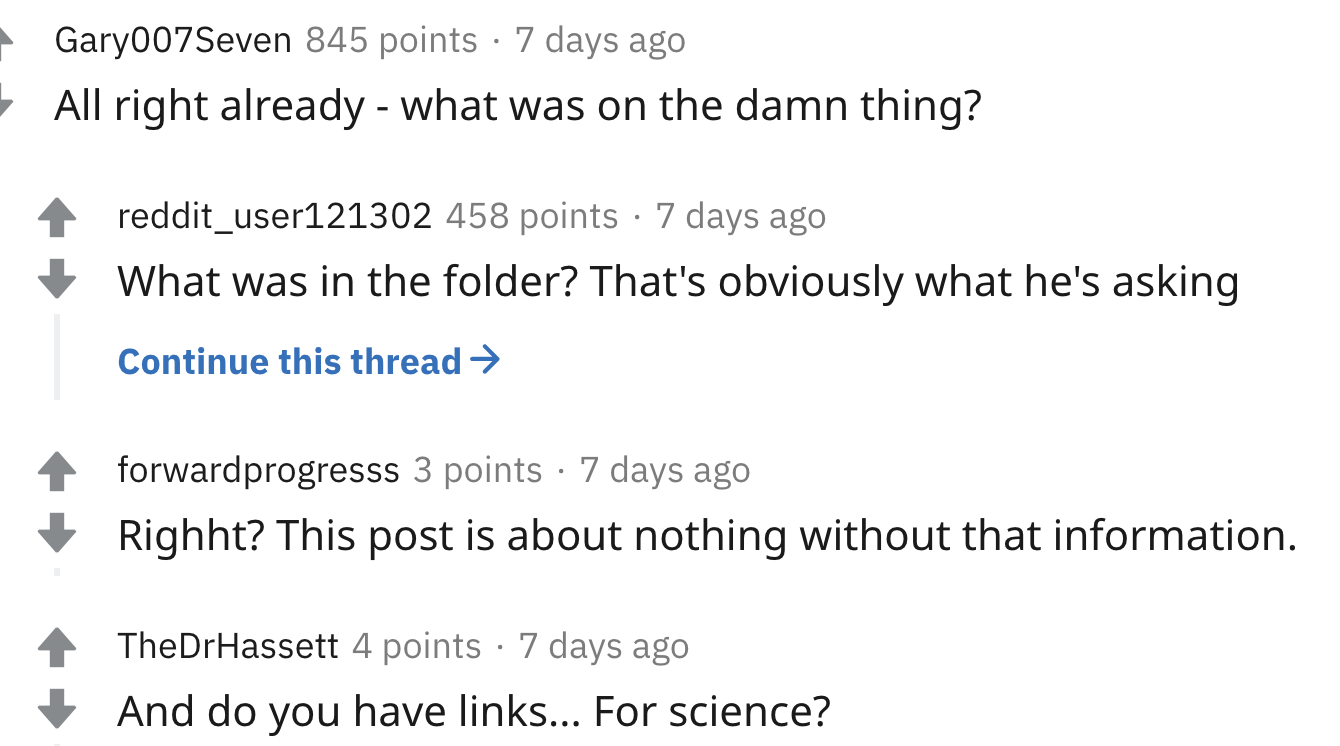The width and height of the screenshot is (1340, 746).
Task: Upvote forwardprogresss's comment
Action: [57, 472]
